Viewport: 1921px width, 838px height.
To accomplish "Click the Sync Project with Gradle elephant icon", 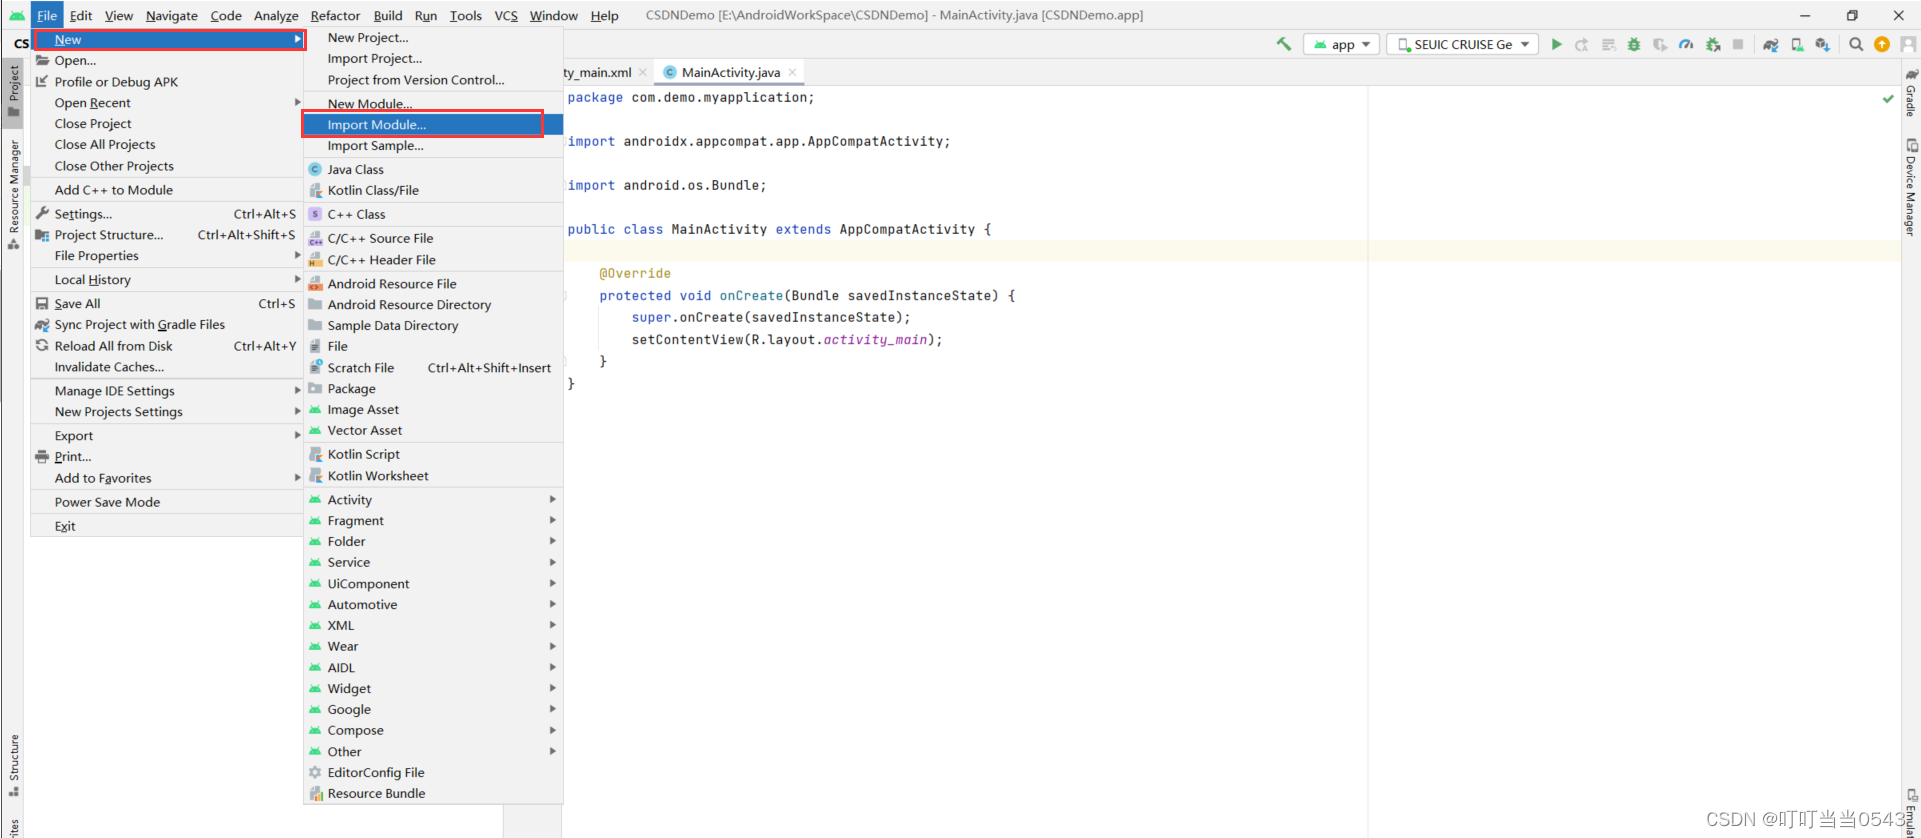I will tap(1771, 44).
